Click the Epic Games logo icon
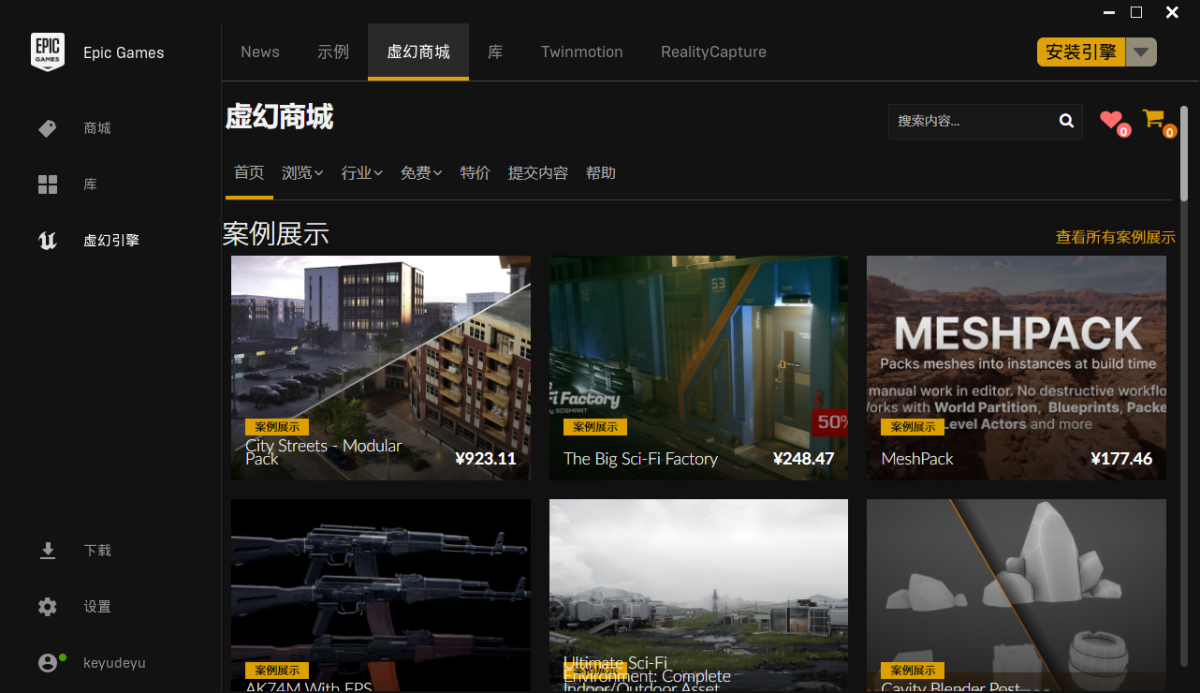1200x693 pixels. click(47, 52)
